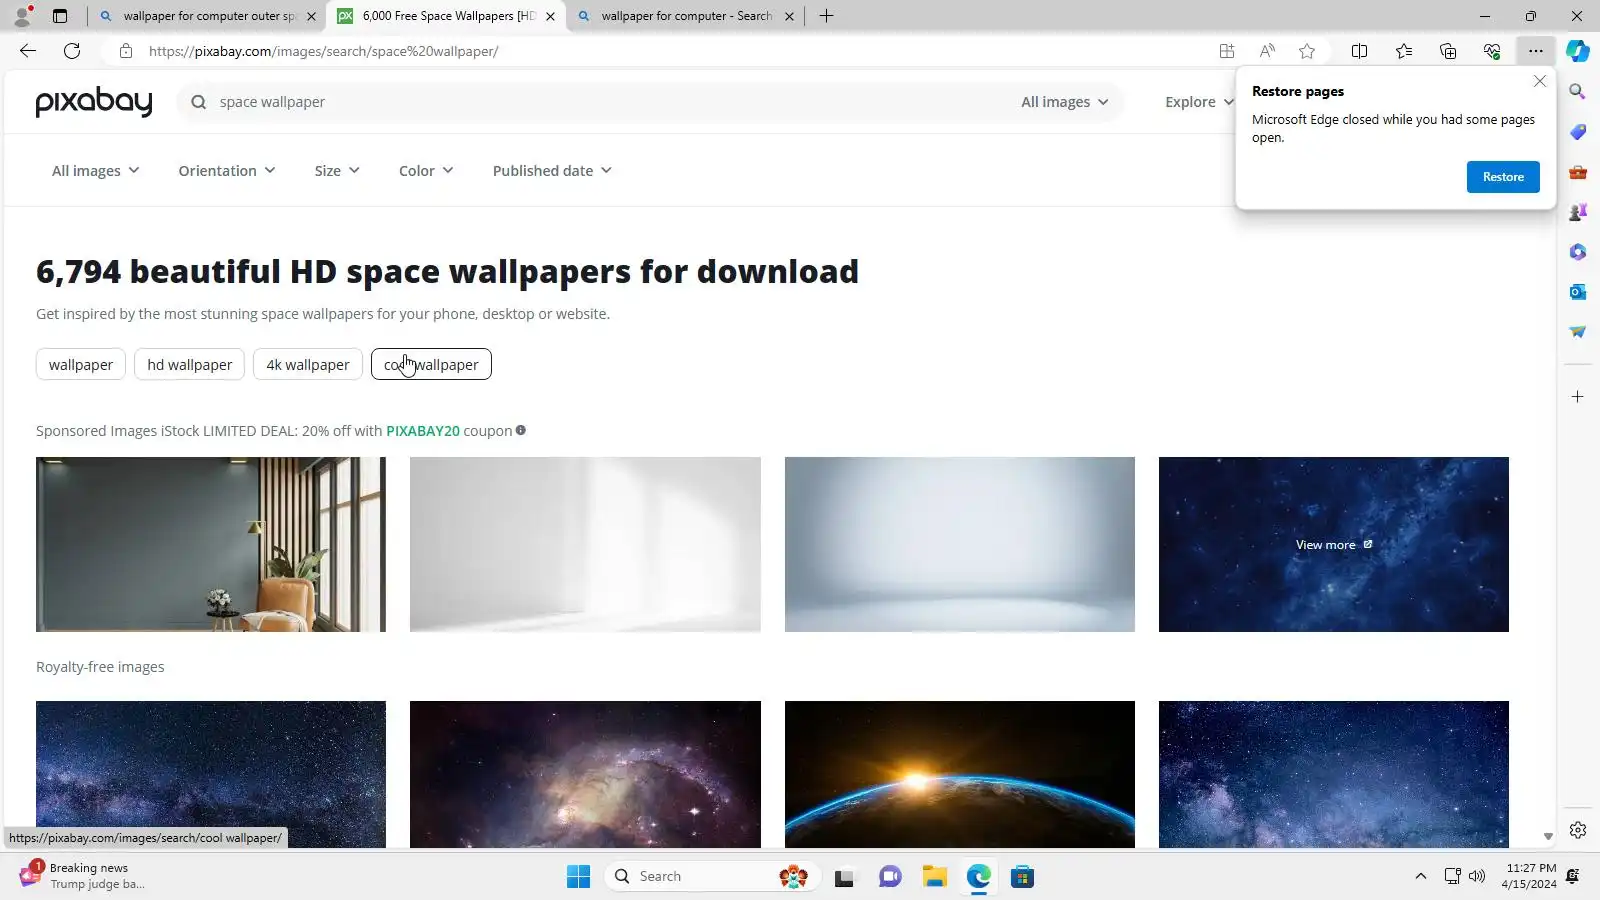The height and width of the screenshot is (900, 1600).
Task: Open Copilot icon in Edge
Action: pyautogui.click(x=1578, y=51)
